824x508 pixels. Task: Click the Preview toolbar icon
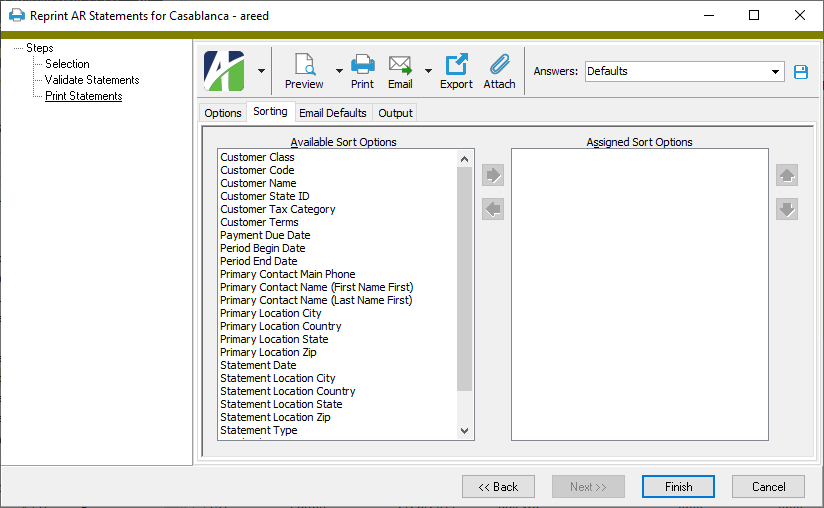304,66
